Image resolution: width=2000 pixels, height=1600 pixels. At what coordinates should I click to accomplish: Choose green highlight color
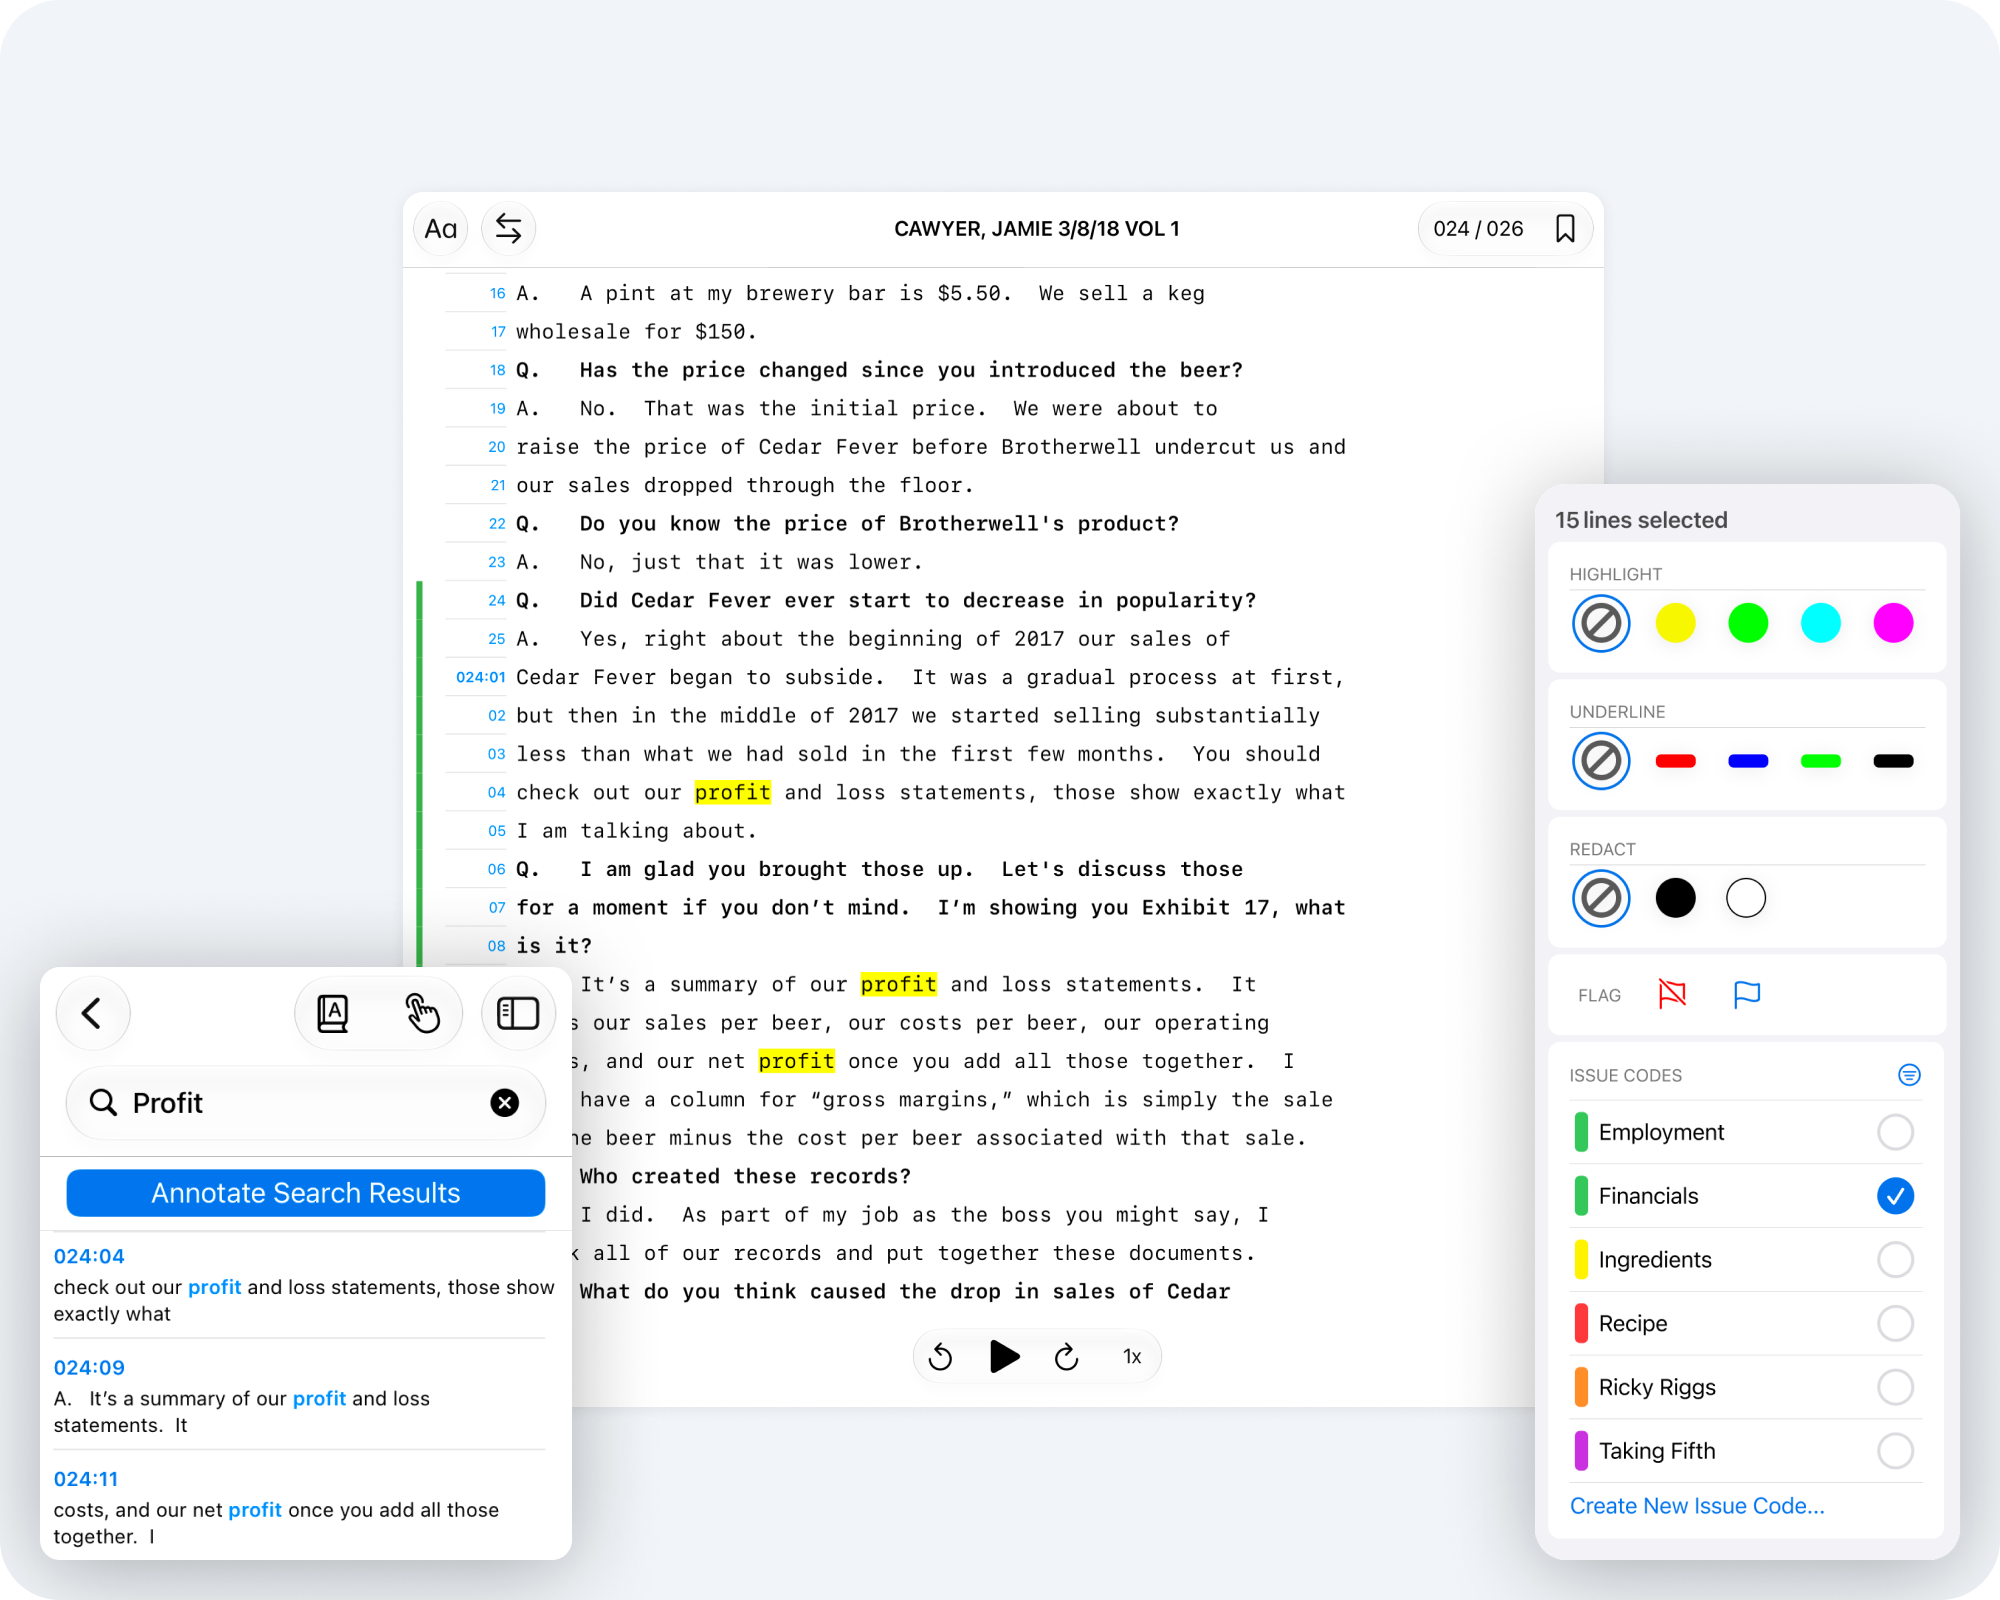point(1748,623)
